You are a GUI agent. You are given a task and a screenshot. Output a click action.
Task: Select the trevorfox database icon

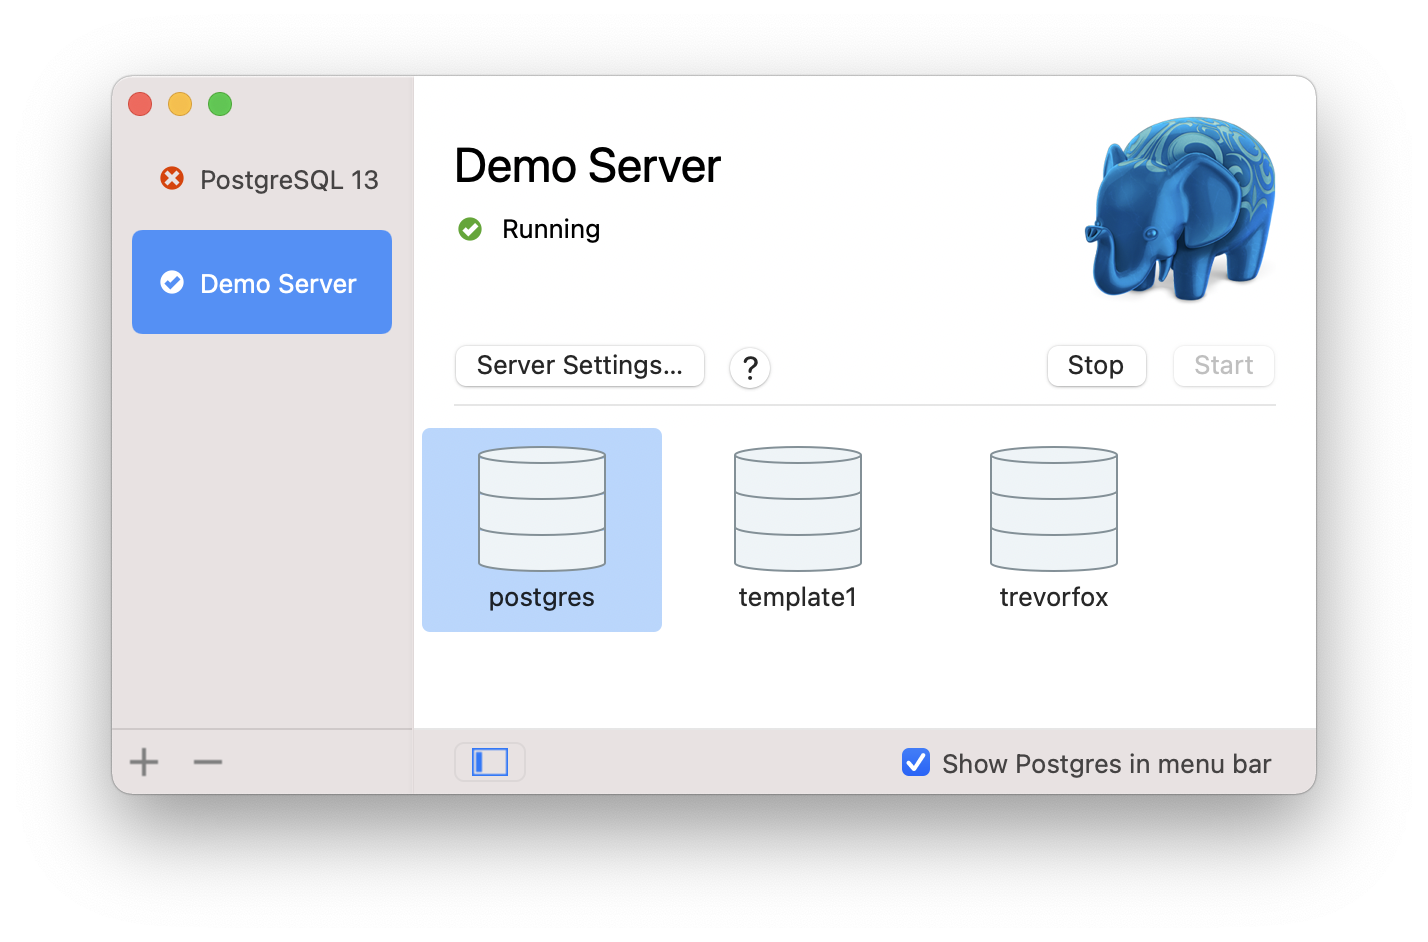[x=1054, y=509]
